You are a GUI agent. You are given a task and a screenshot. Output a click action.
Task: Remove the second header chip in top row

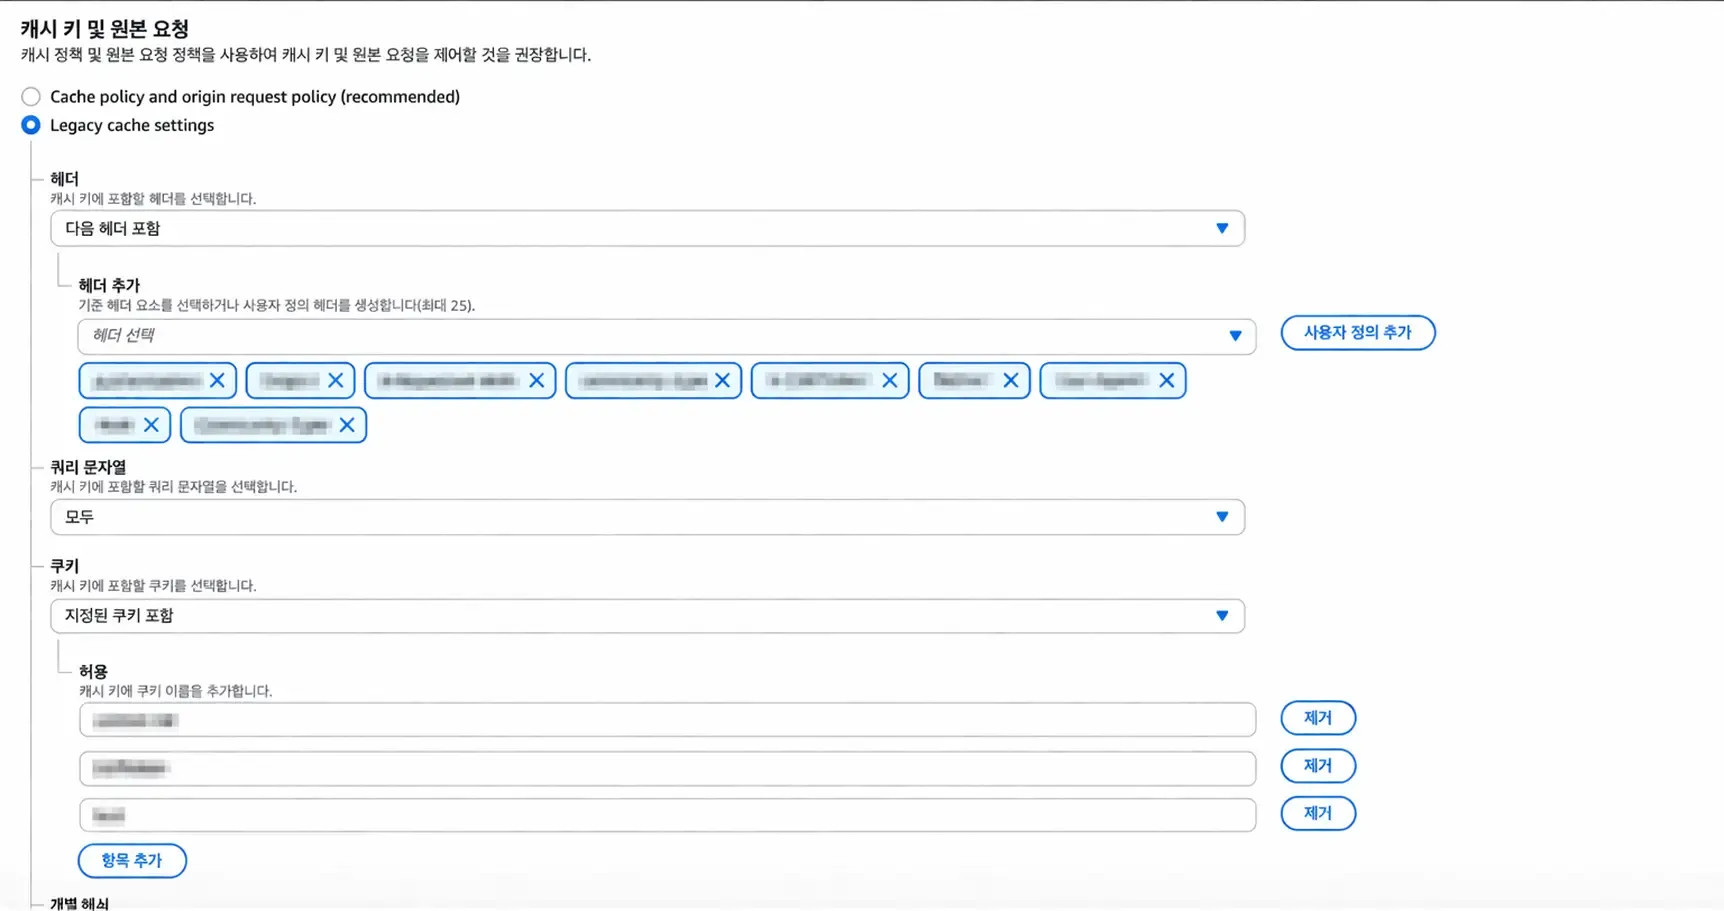pyautogui.click(x=335, y=381)
